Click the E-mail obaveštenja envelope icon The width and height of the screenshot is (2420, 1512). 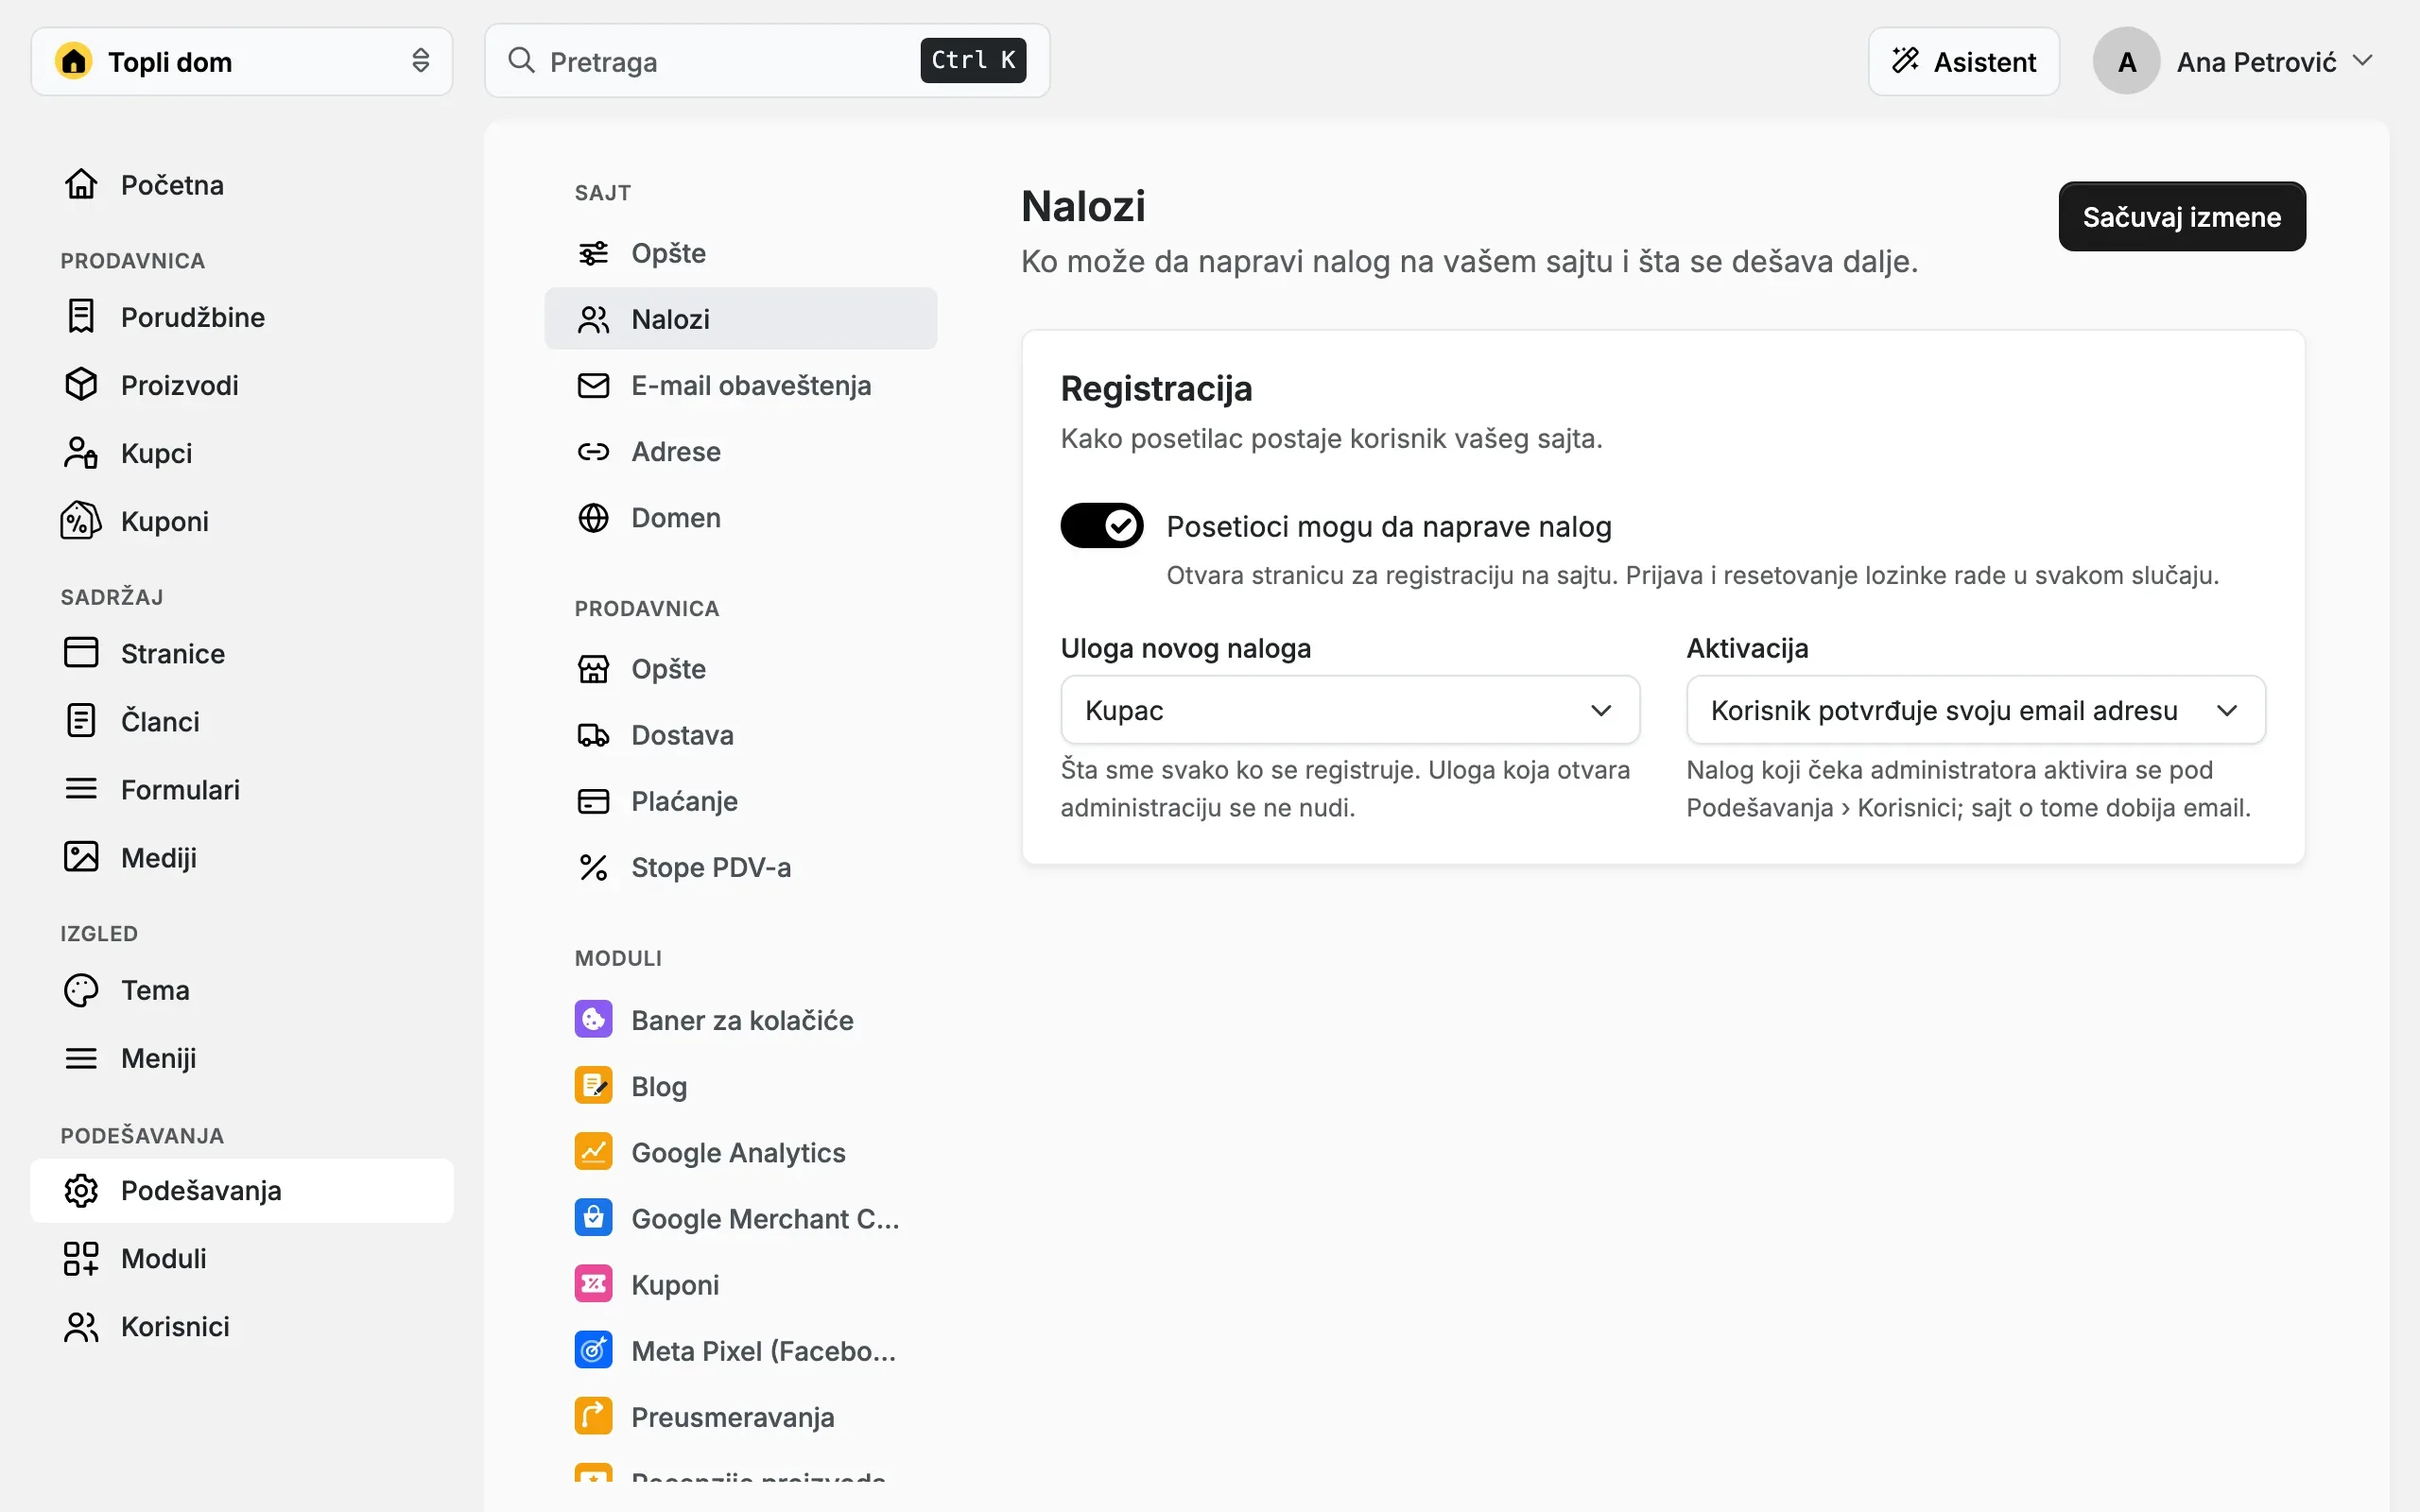[593, 385]
